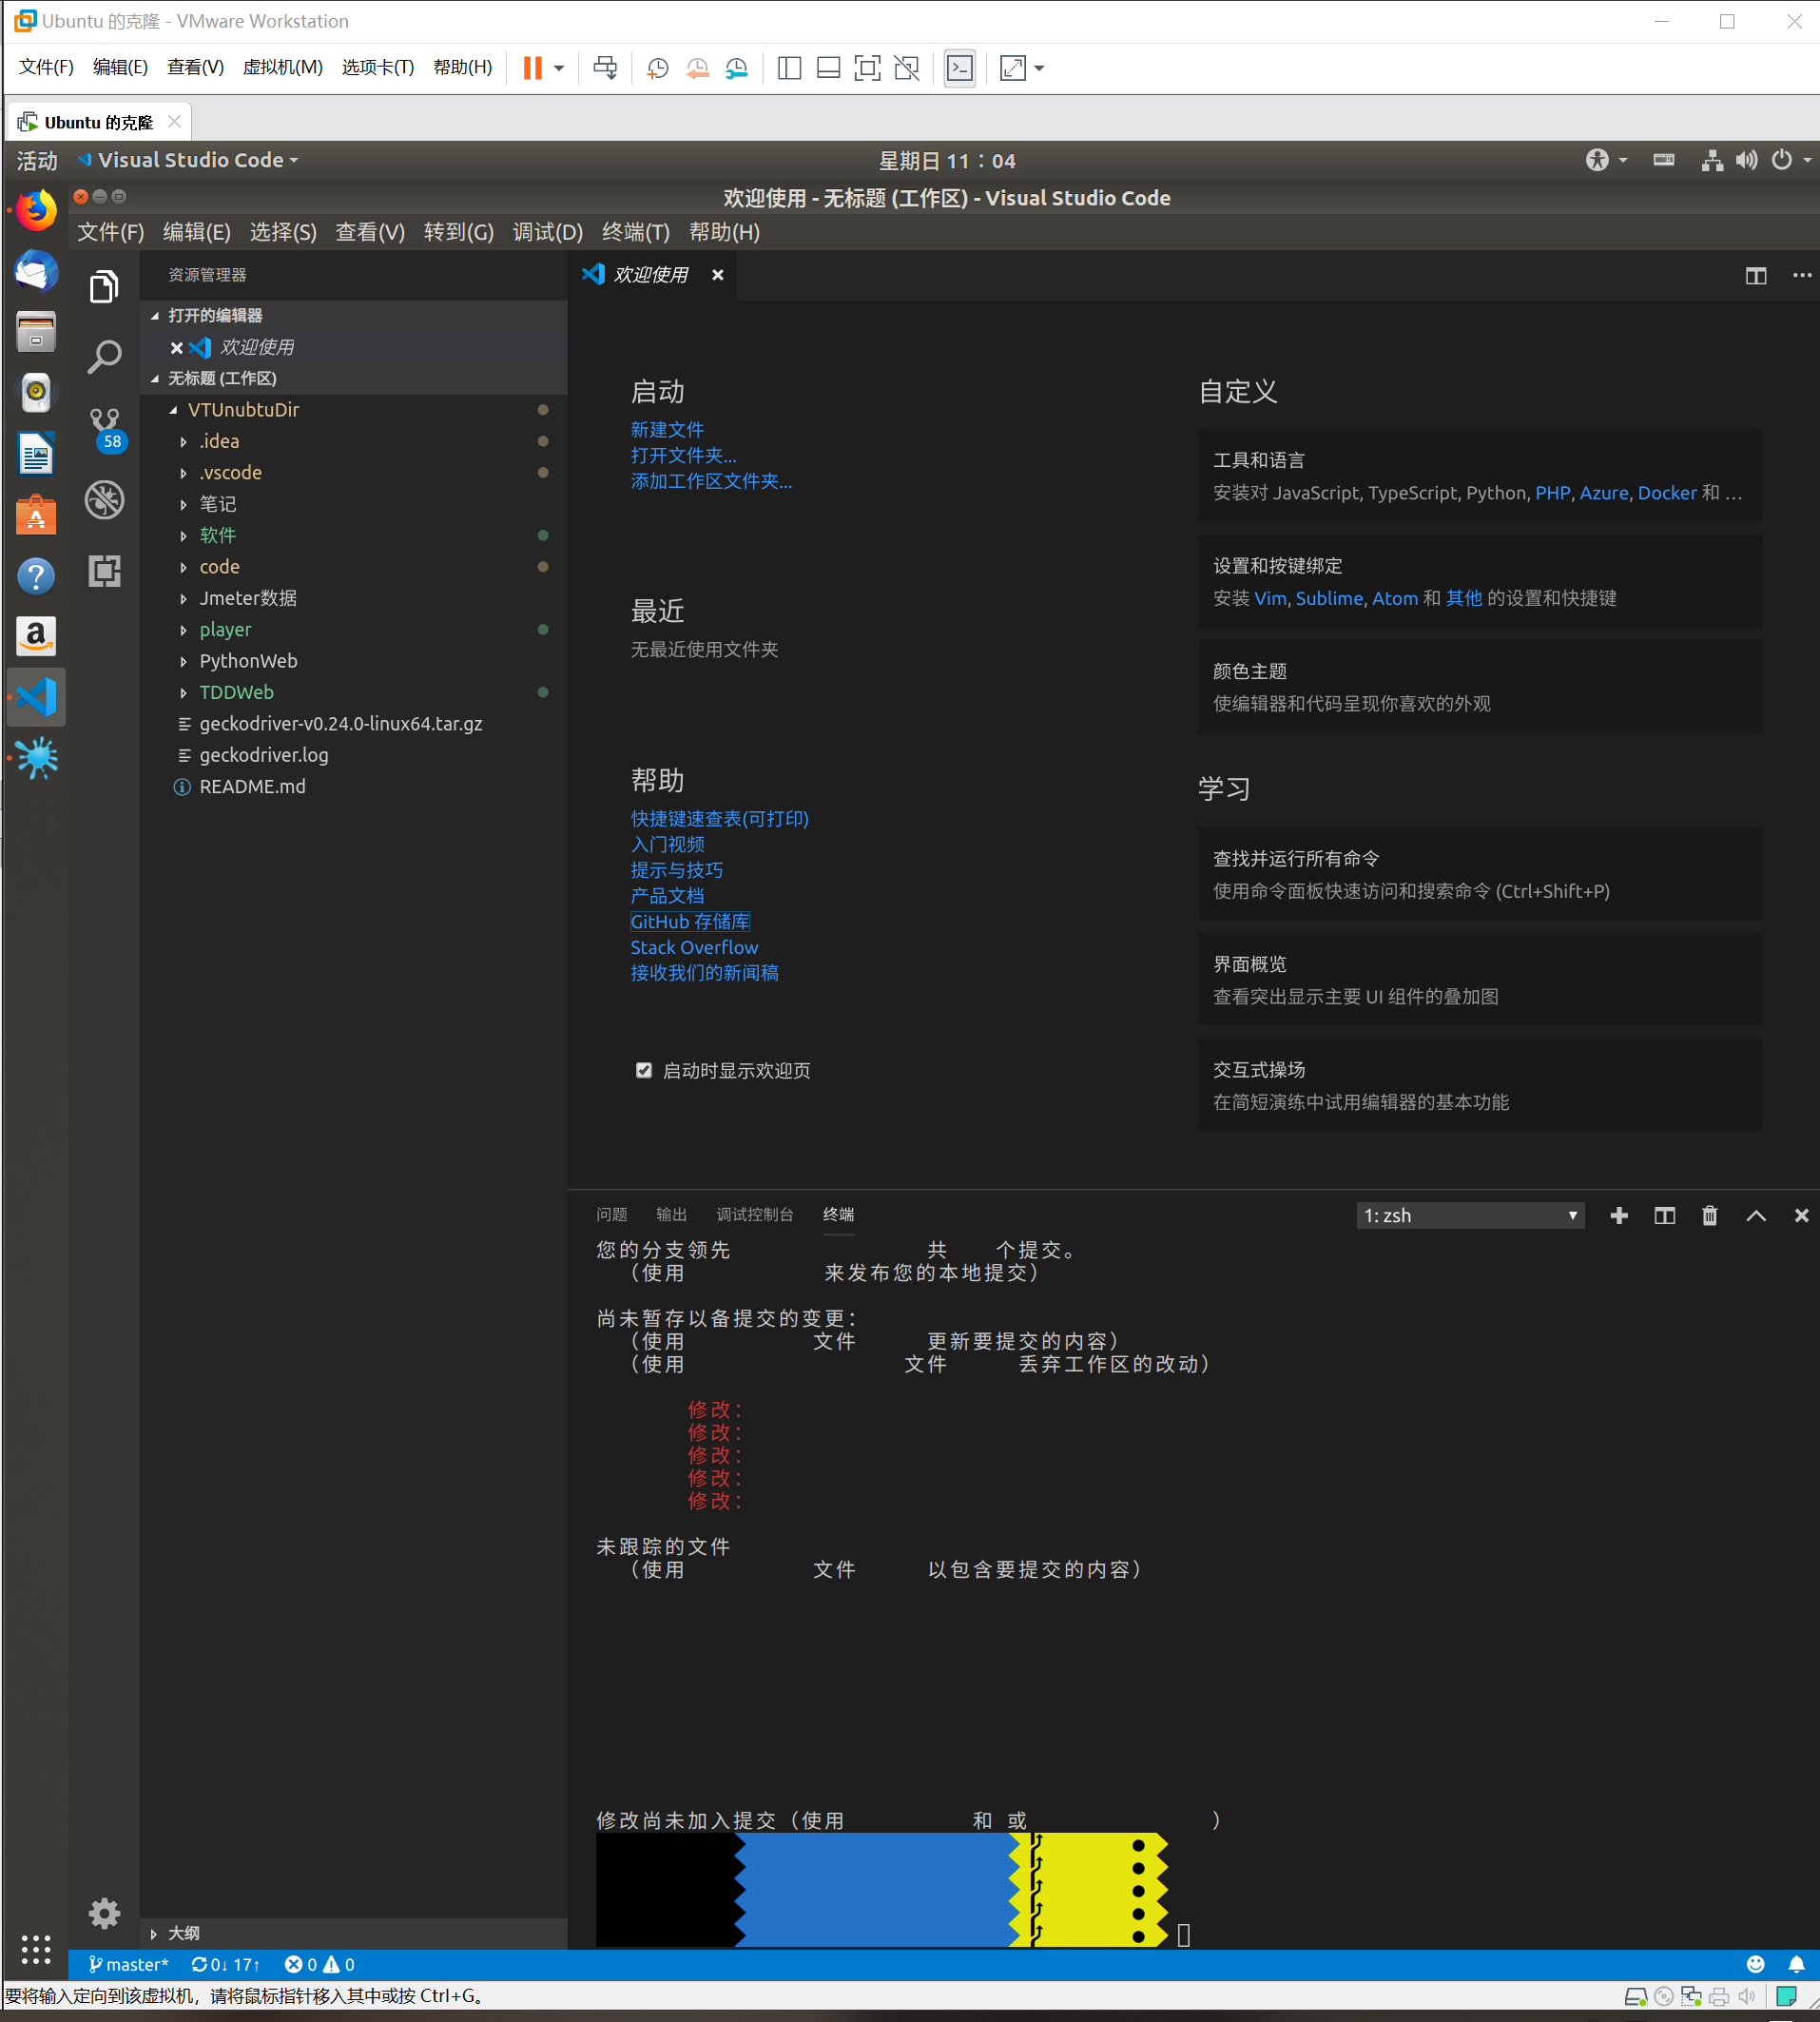Open the Explorer view in activity bar
The height and width of the screenshot is (2022, 1820).
tap(104, 286)
